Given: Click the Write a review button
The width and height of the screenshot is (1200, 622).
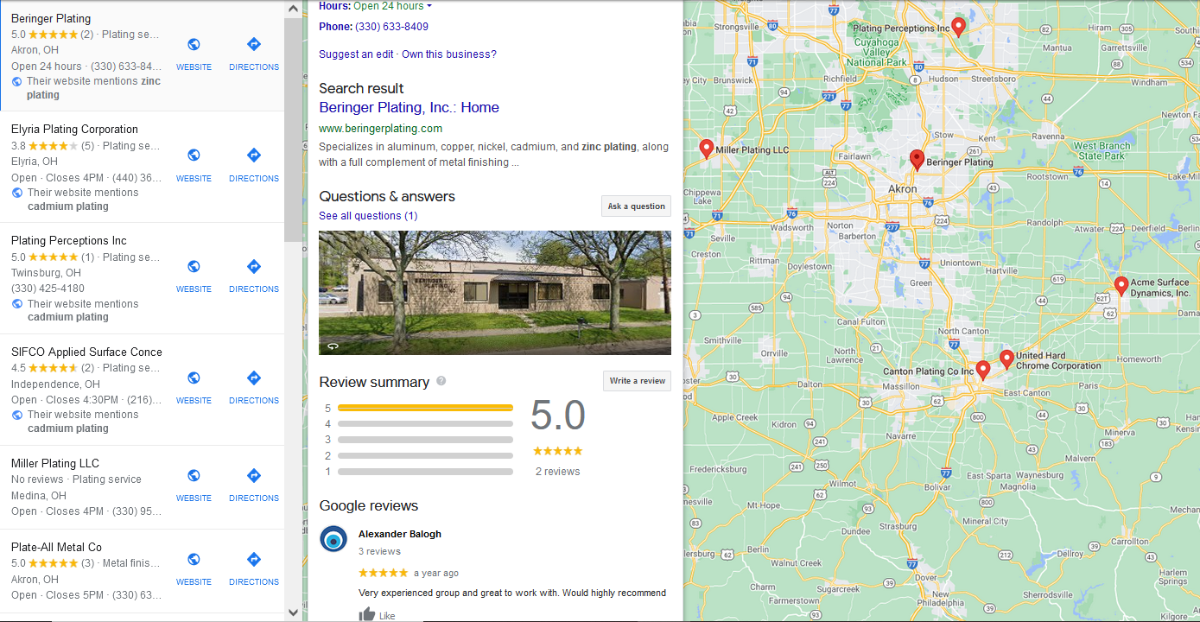Looking at the screenshot, I should (637, 381).
